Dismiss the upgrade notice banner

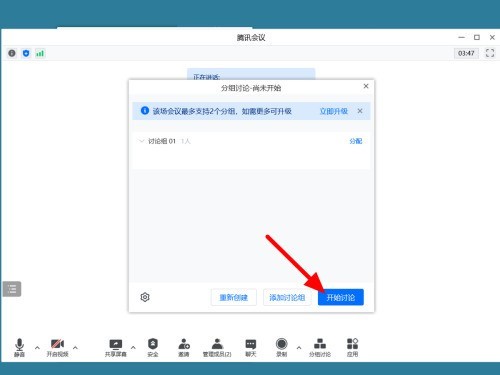(x=360, y=111)
